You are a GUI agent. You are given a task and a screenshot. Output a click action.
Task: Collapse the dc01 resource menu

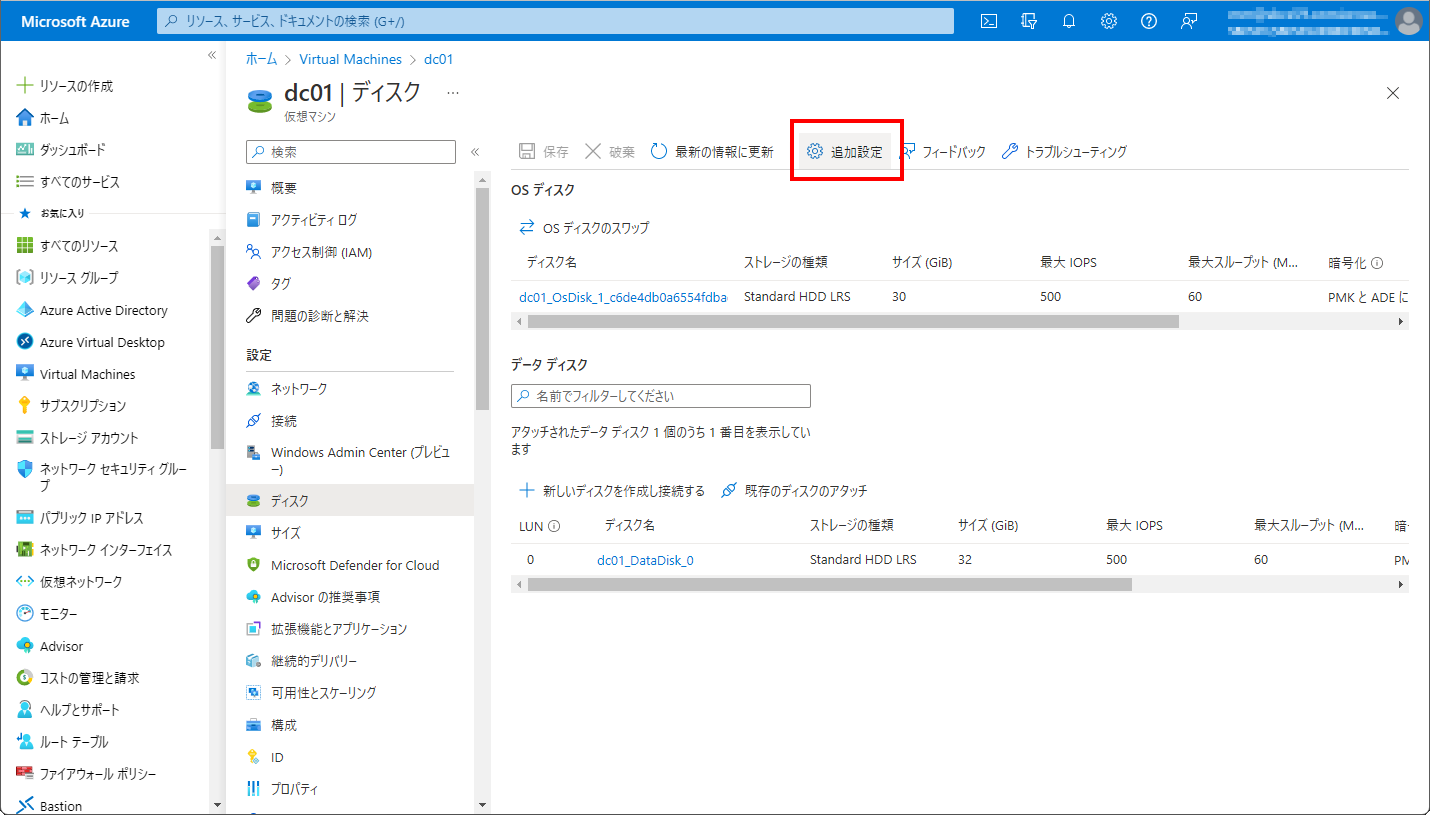[x=475, y=152]
